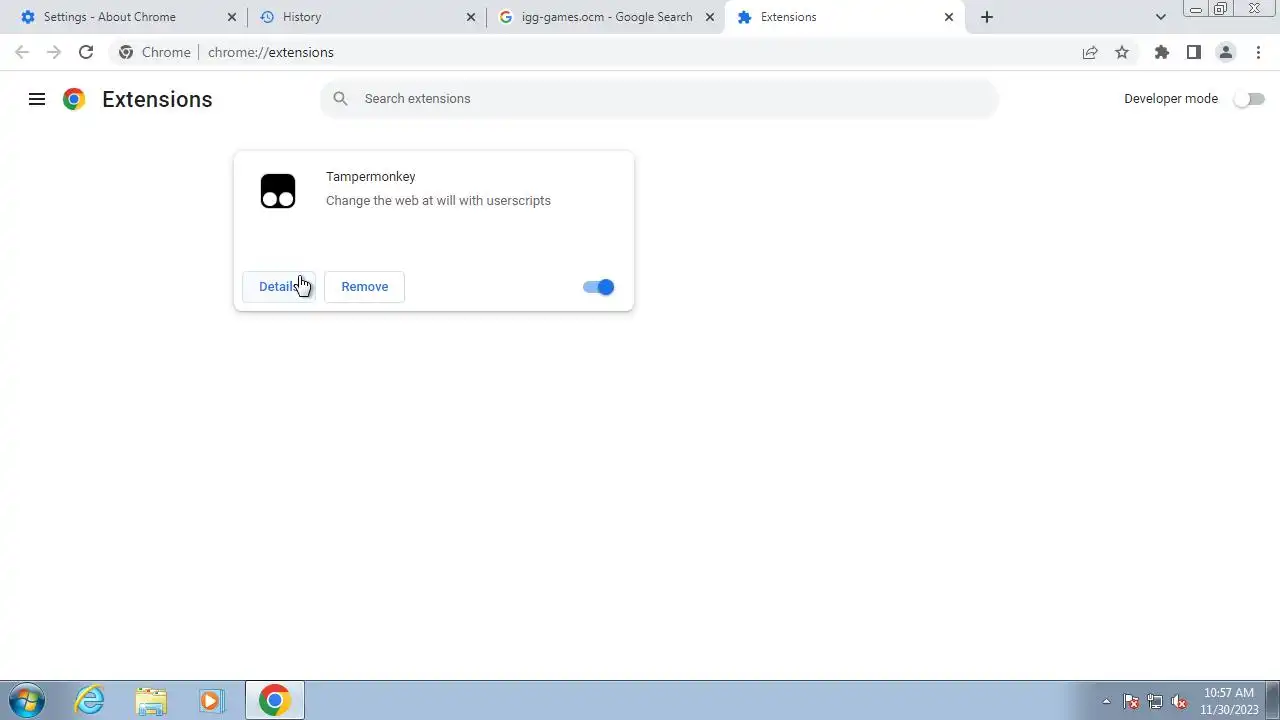Close the Extensions tab
This screenshot has width=1280, height=720.
[x=949, y=17]
